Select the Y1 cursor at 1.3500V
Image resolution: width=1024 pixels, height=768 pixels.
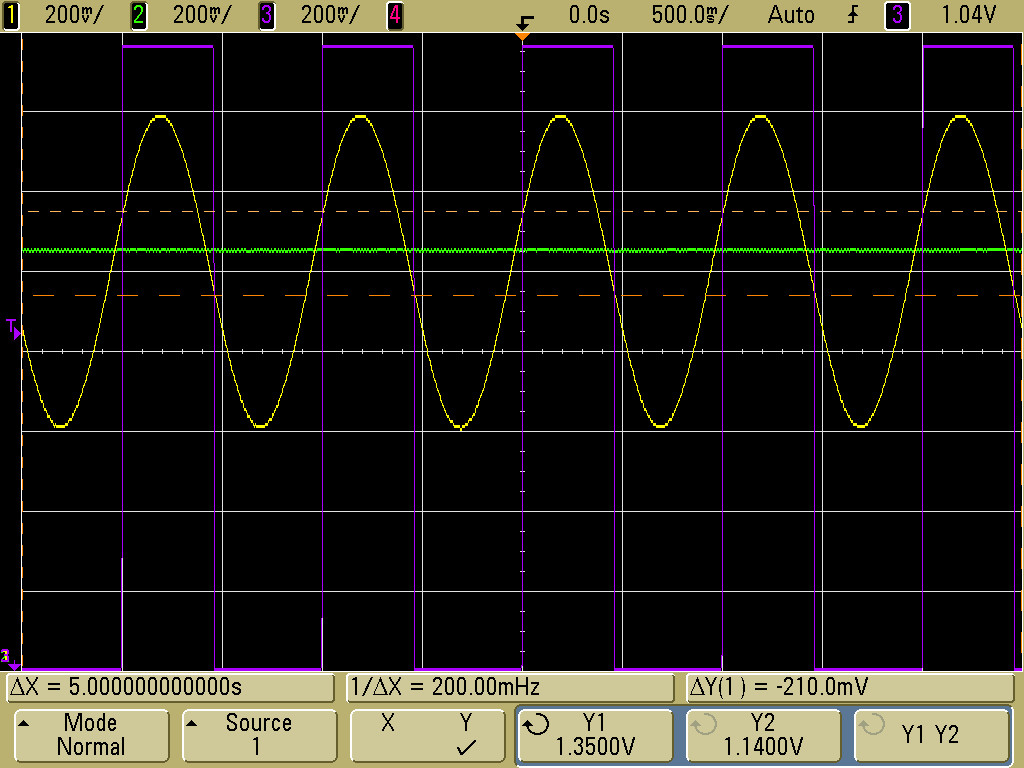[x=596, y=735]
